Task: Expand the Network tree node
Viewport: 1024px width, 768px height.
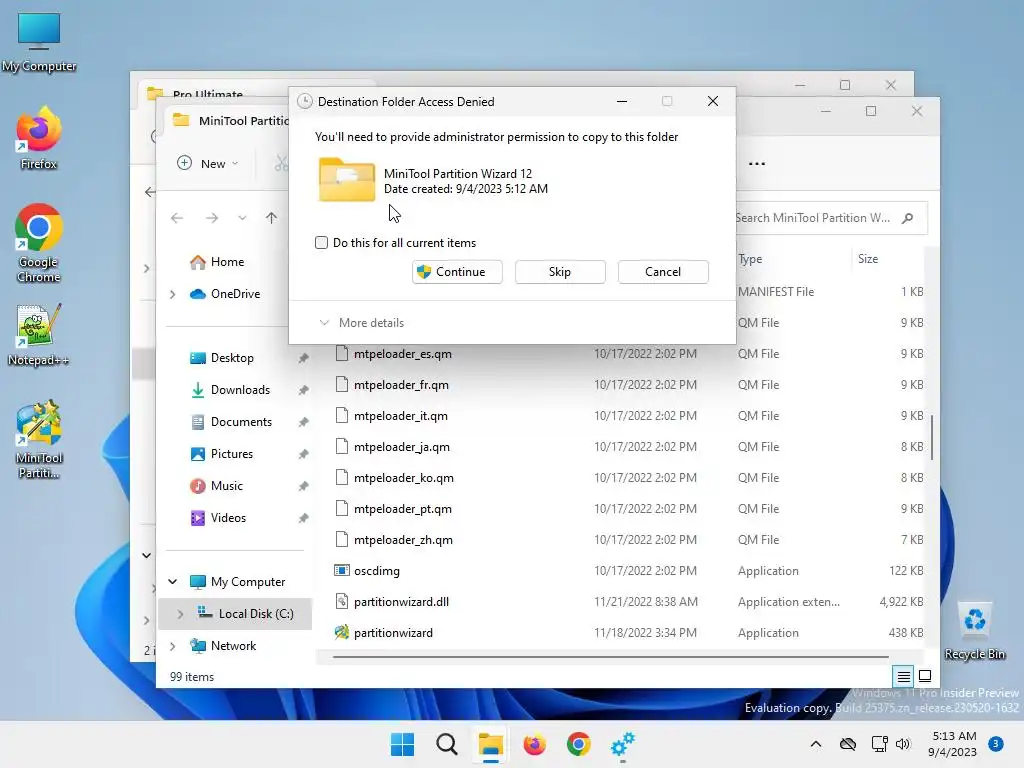Action: click(172, 646)
